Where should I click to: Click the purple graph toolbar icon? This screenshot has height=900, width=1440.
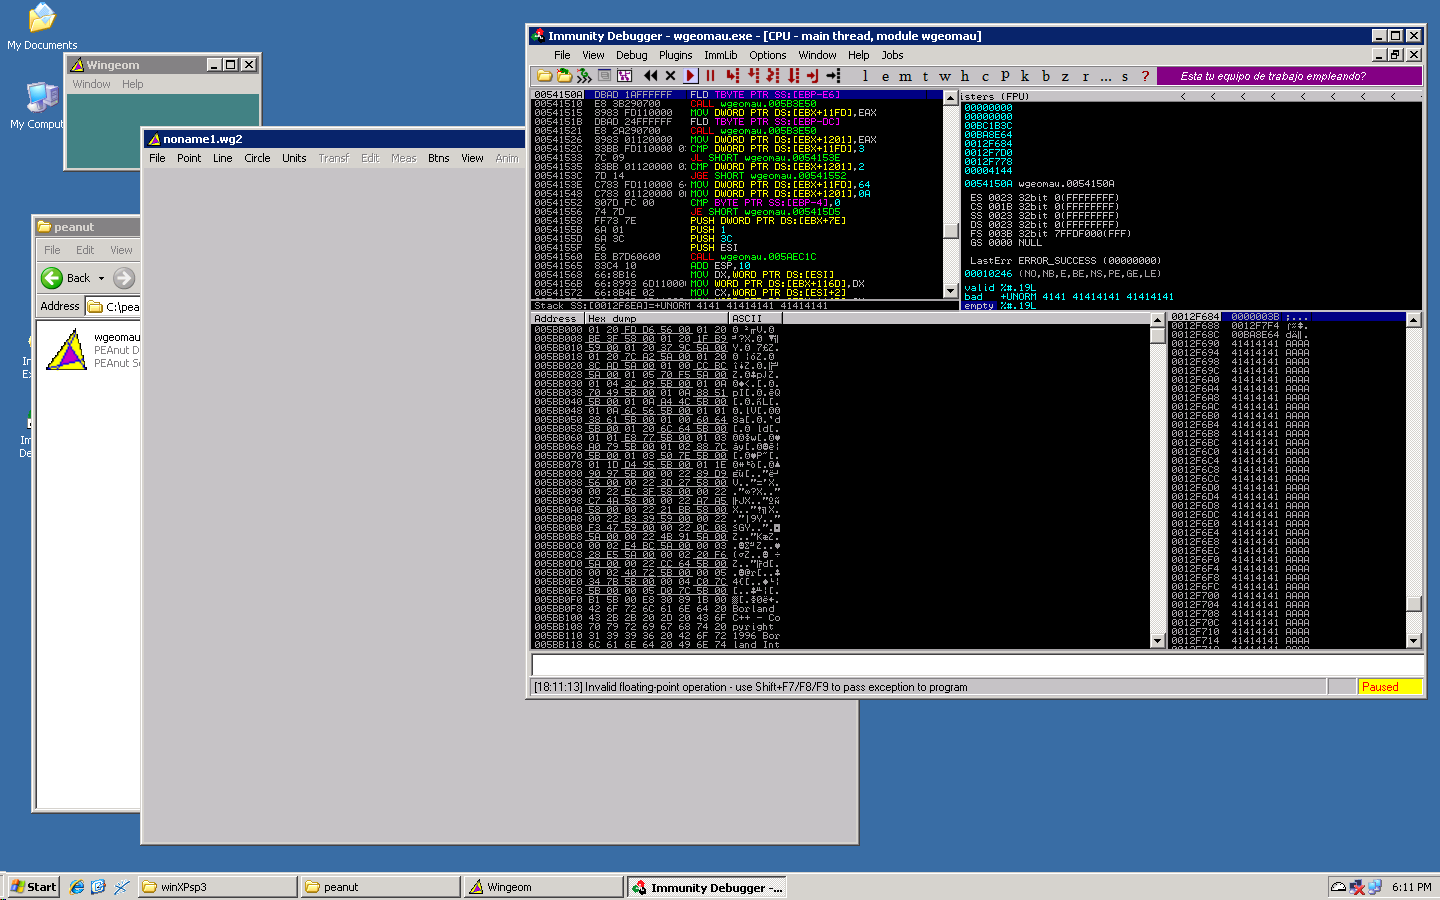coord(624,76)
